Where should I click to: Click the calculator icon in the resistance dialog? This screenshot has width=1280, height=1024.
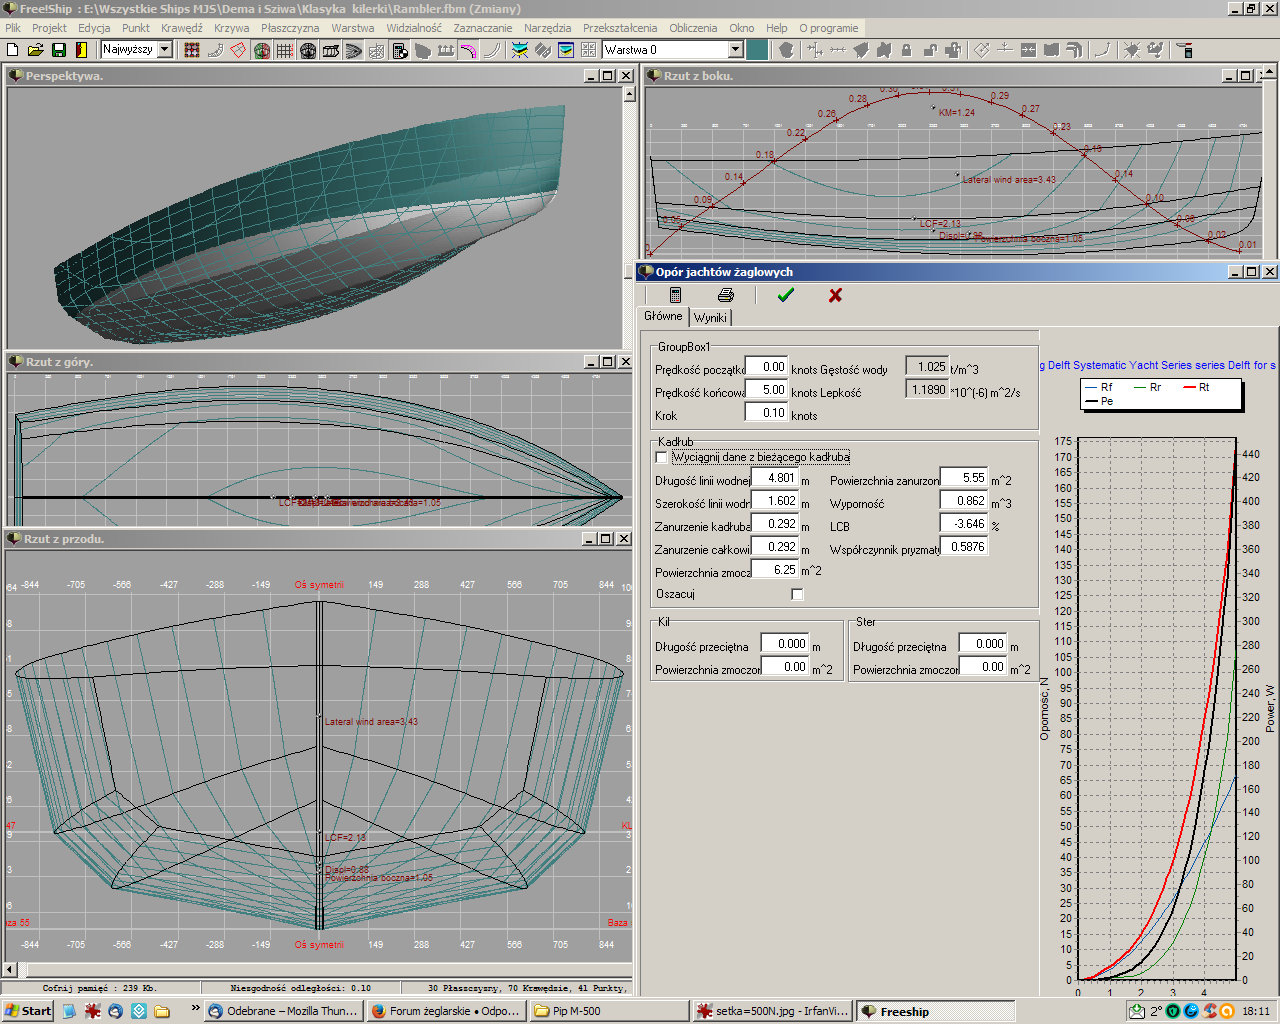click(x=675, y=295)
